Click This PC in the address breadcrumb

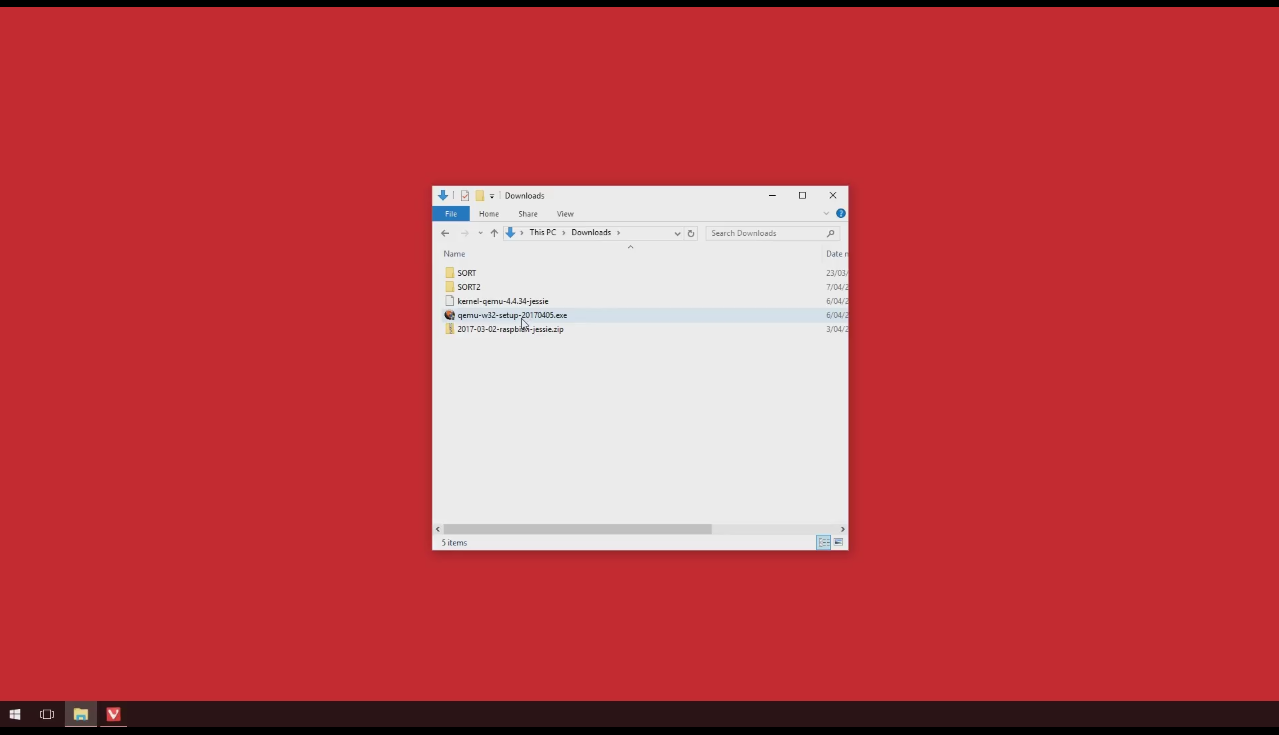coord(543,232)
